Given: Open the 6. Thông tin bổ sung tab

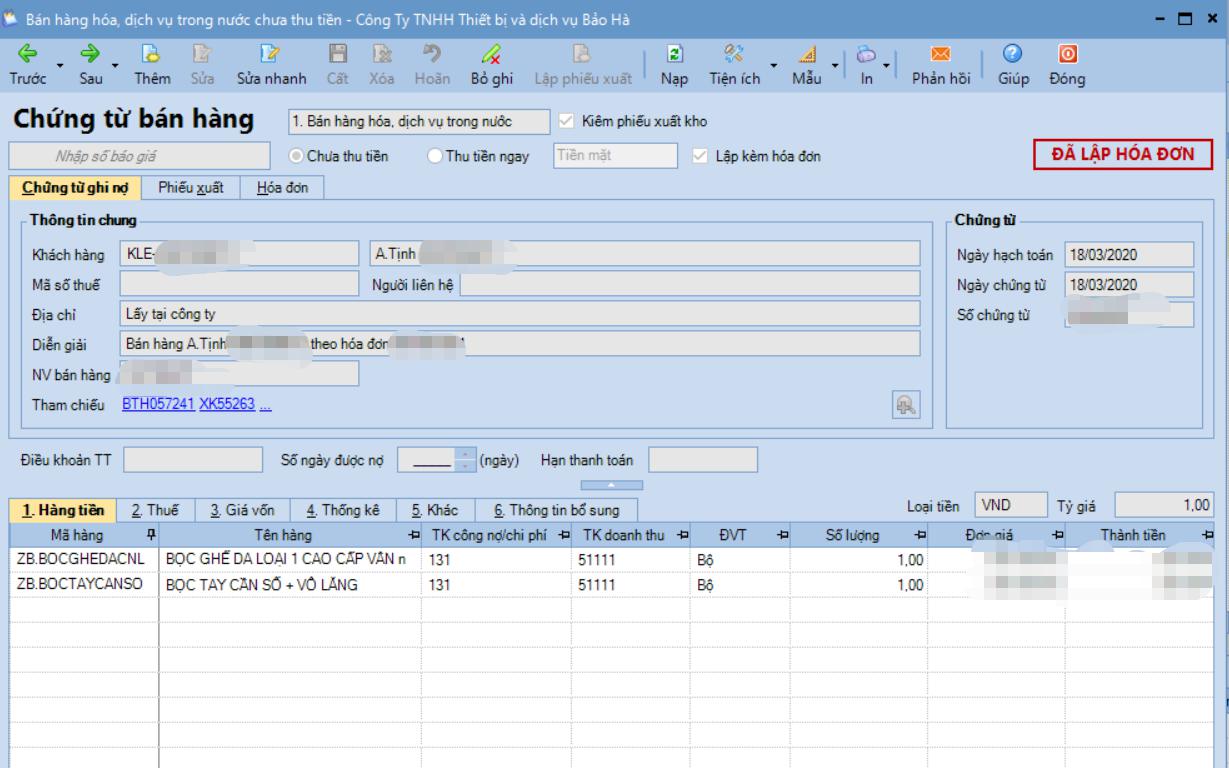Looking at the screenshot, I should (556, 510).
